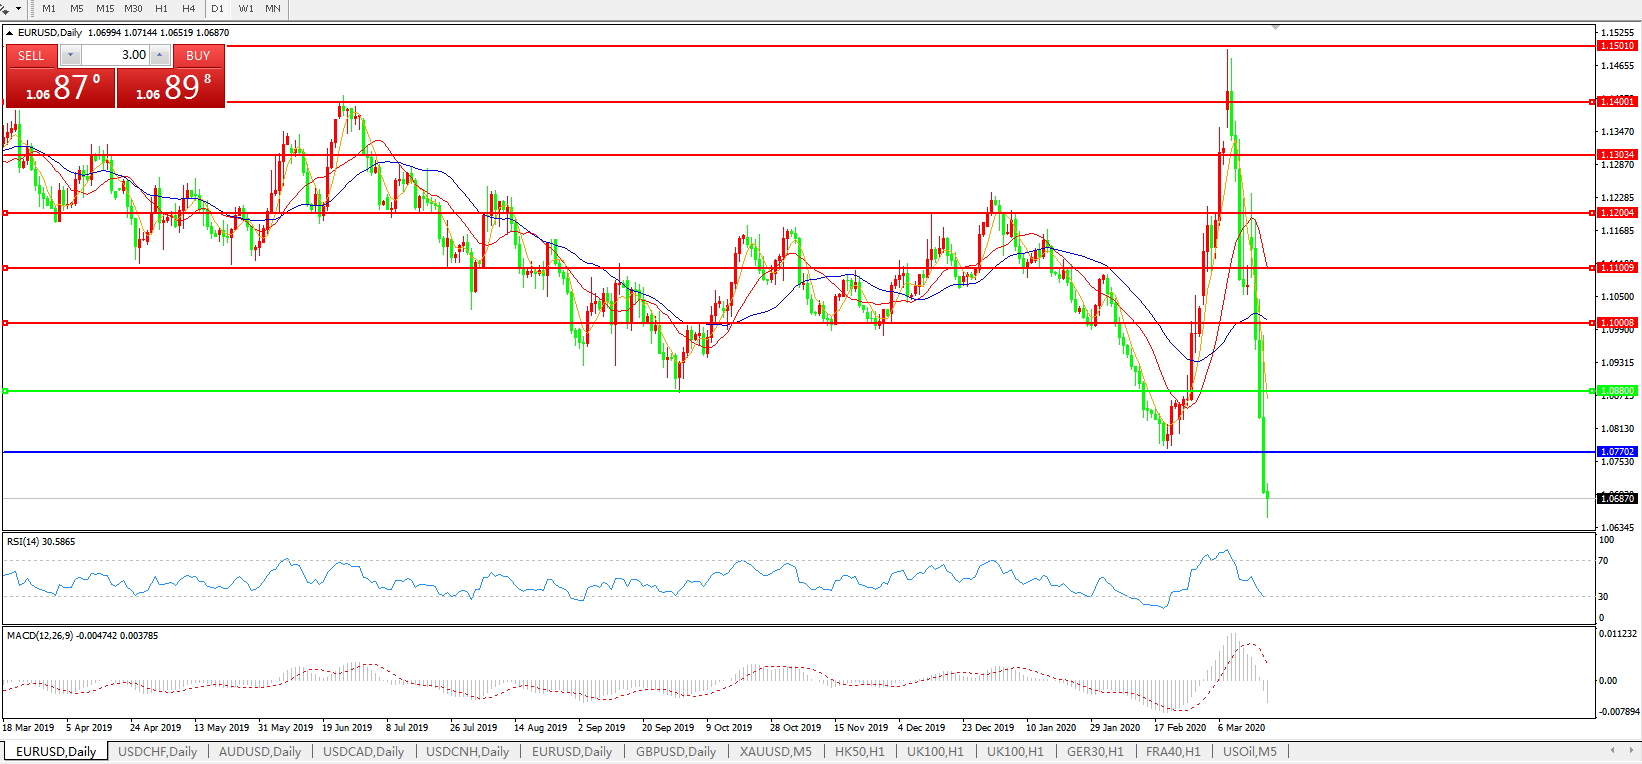Toggle the D1 daily timeframe
The width and height of the screenshot is (1642, 764).
pyautogui.click(x=217, y=9)
